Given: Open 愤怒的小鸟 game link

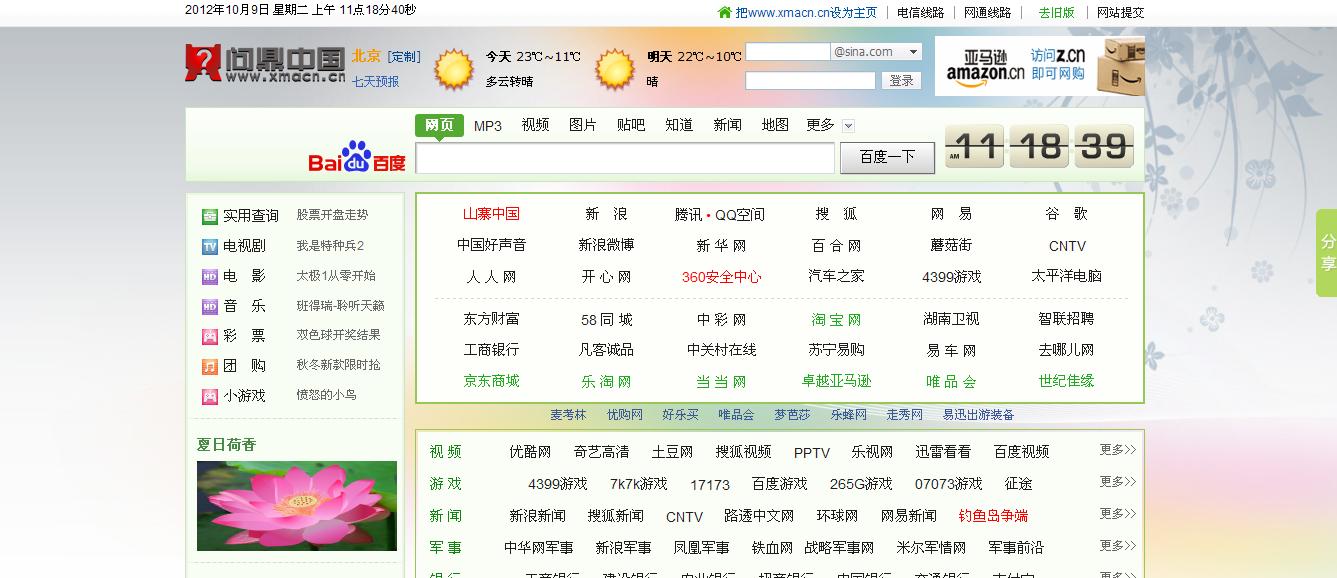Looking at the screenshot, I should point(326,395).
